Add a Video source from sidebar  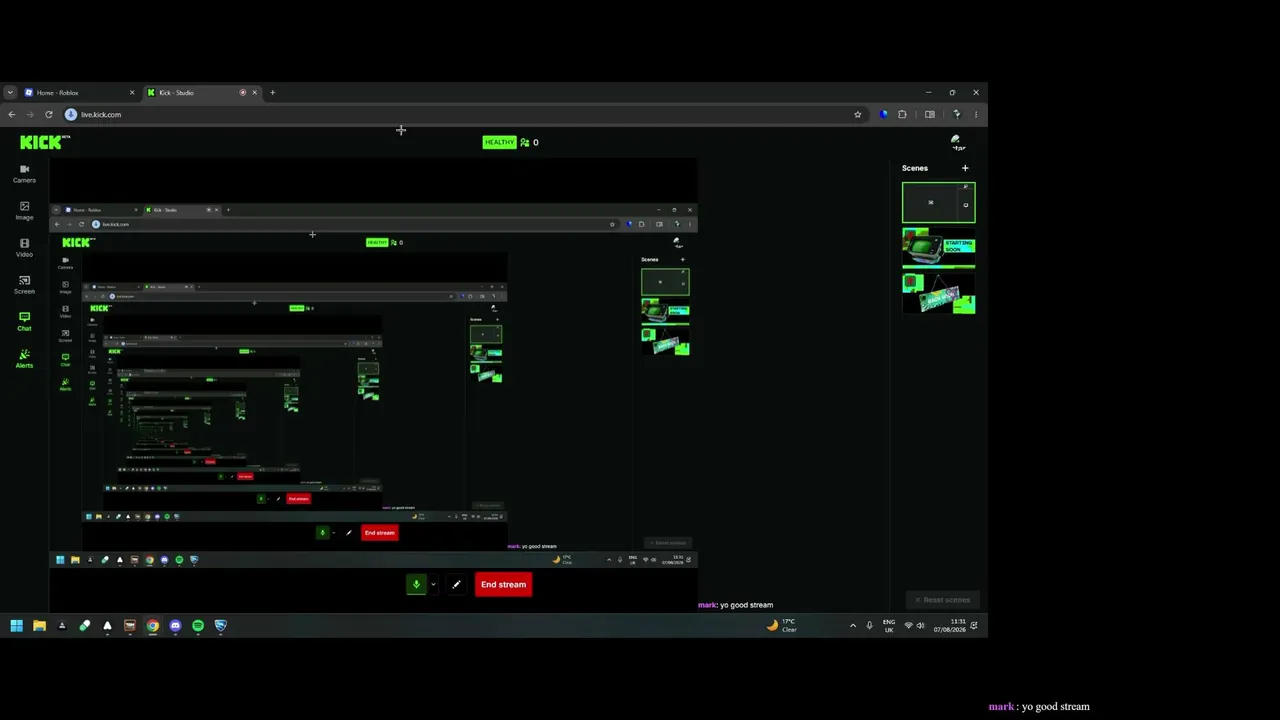(x=24, y=247)
